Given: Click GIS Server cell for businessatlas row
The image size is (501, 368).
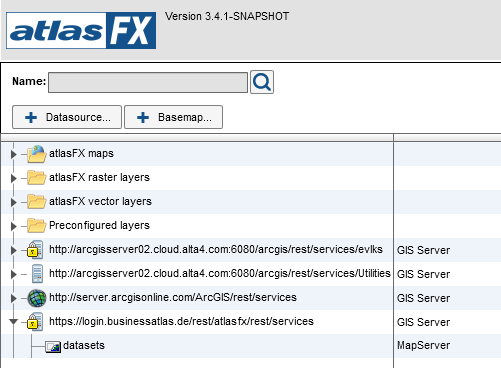Looking at the screenshot, I should pos(423,322).
